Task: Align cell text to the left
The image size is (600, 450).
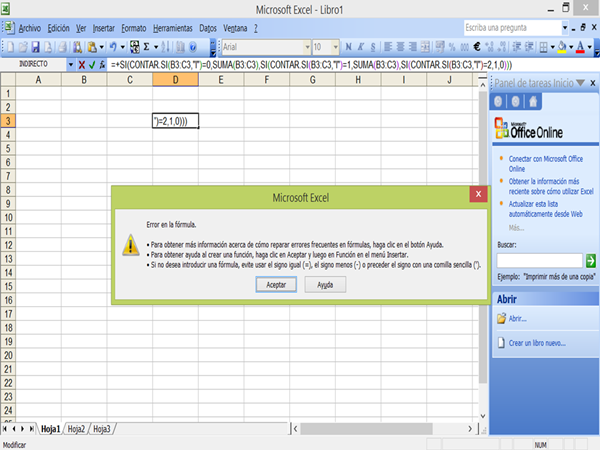Action: pyautogui.click(x=388, y=47)
